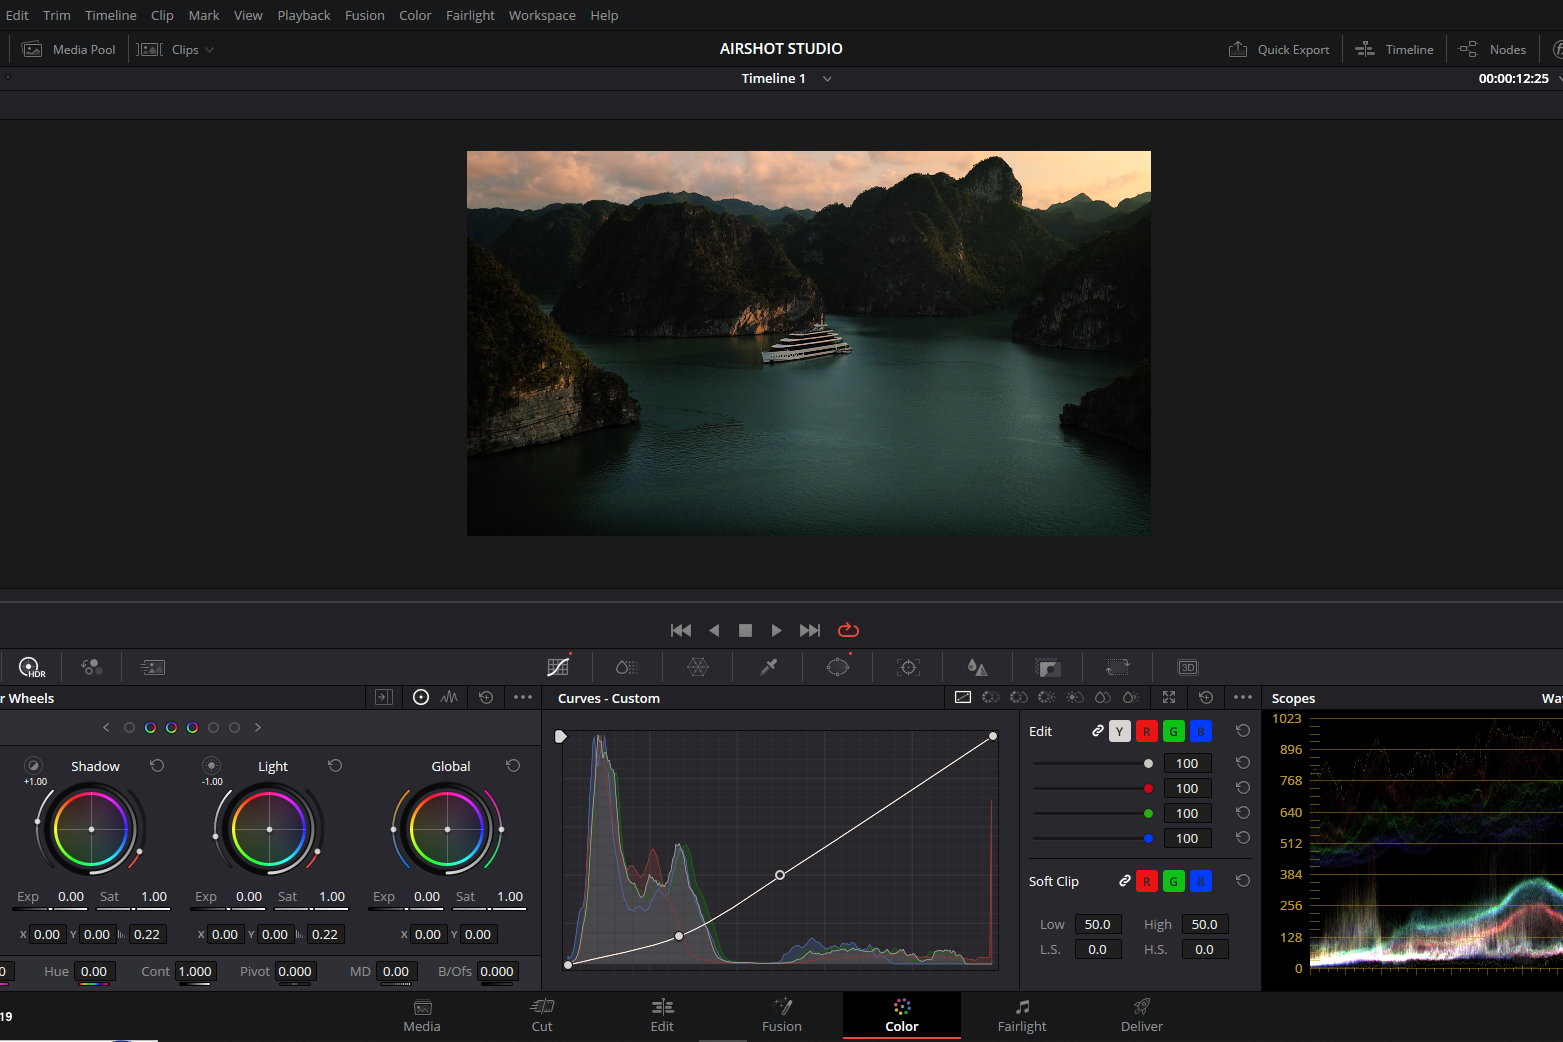This screenshot has width=1563, height=1042.
Task: Toggle the Edit channel link (gang) icon
Action: (1097, 731)
